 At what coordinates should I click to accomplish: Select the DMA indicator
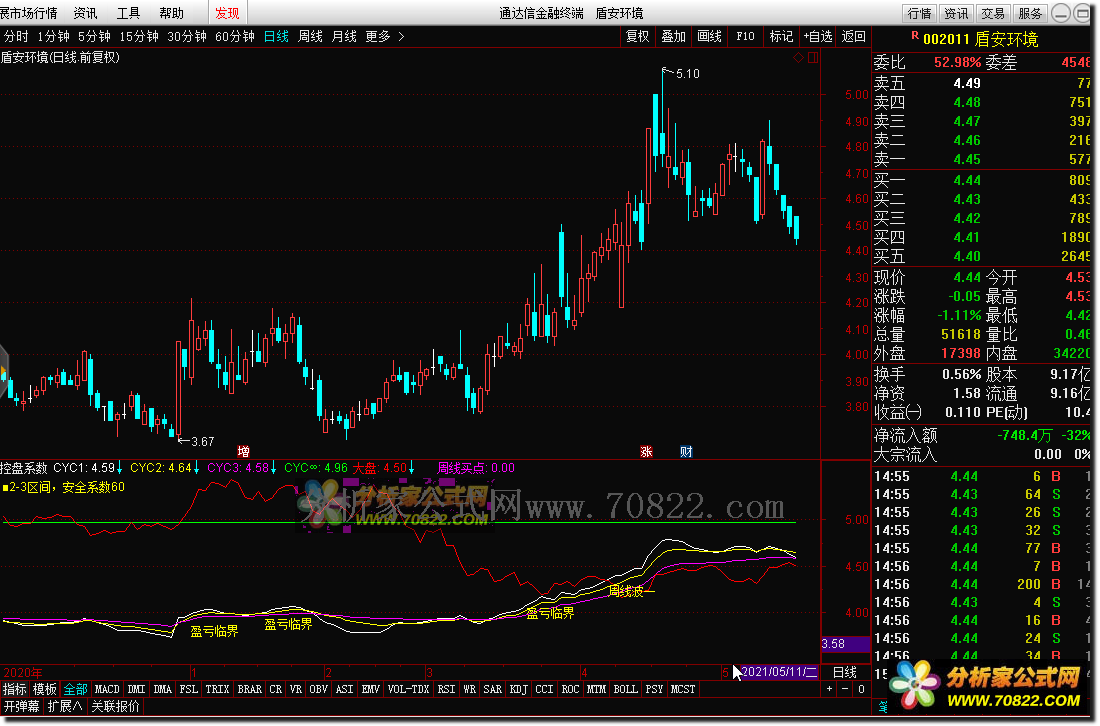[x=162, y=689]
